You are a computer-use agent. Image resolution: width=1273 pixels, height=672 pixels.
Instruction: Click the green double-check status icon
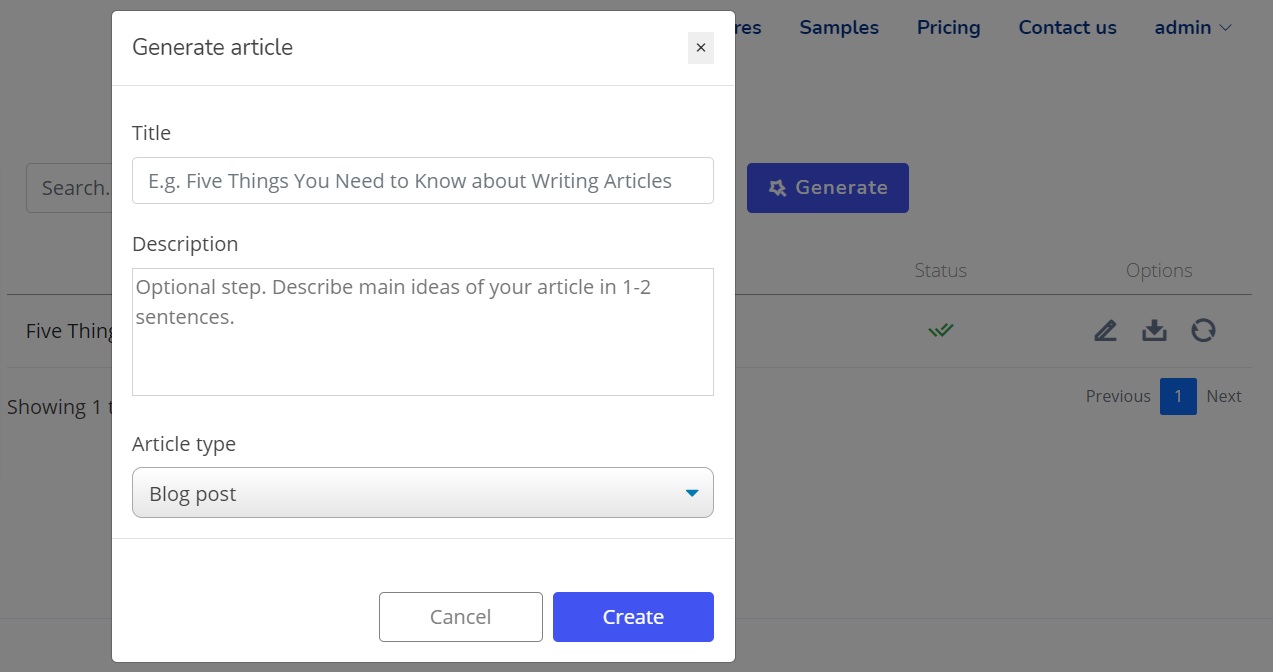pyautogui.click(x=940, y=330)
